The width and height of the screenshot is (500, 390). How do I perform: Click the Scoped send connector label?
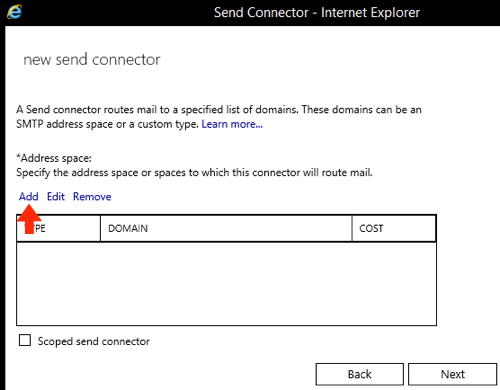pos(94,341)
